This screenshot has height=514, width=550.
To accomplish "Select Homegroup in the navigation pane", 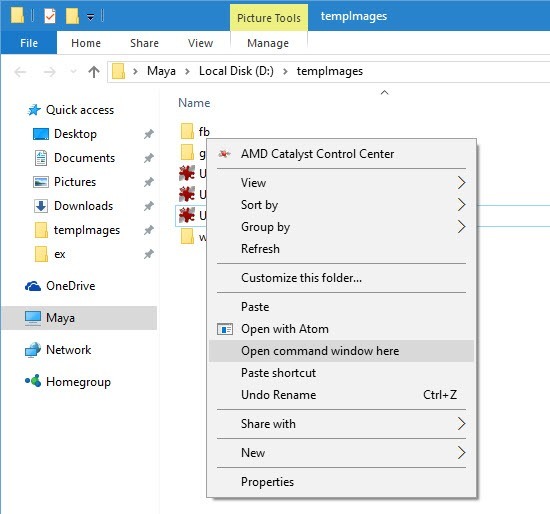I will tap(79, 382).
